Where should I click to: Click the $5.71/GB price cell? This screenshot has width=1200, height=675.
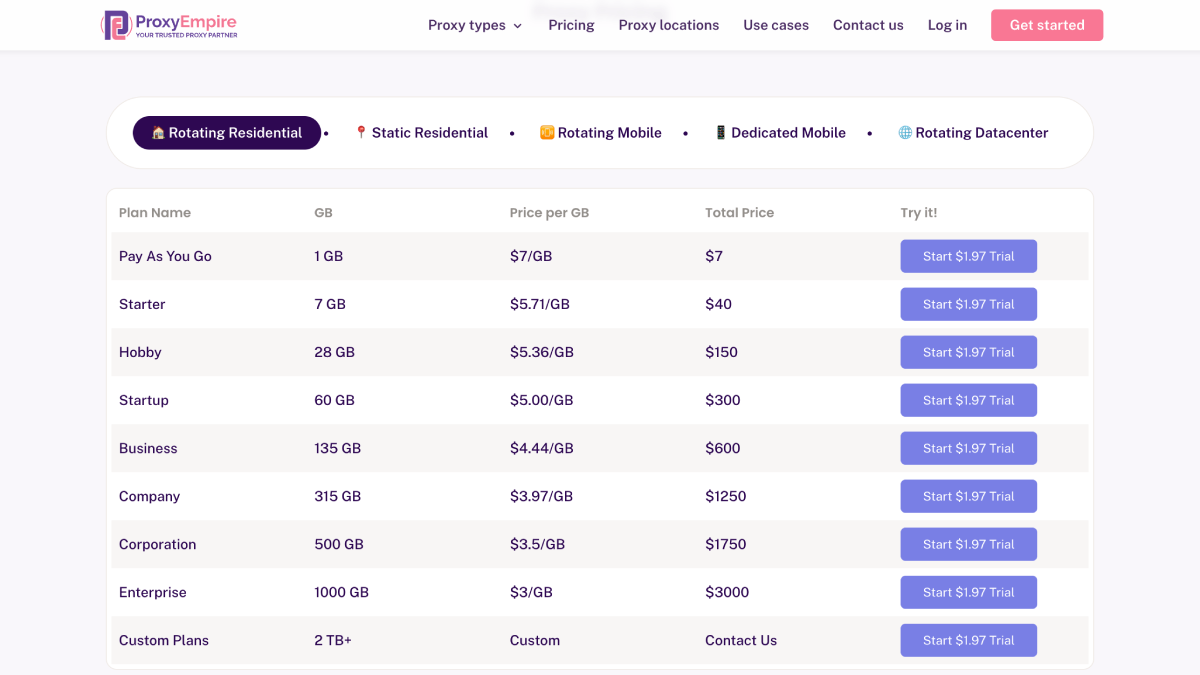point(540,304)
